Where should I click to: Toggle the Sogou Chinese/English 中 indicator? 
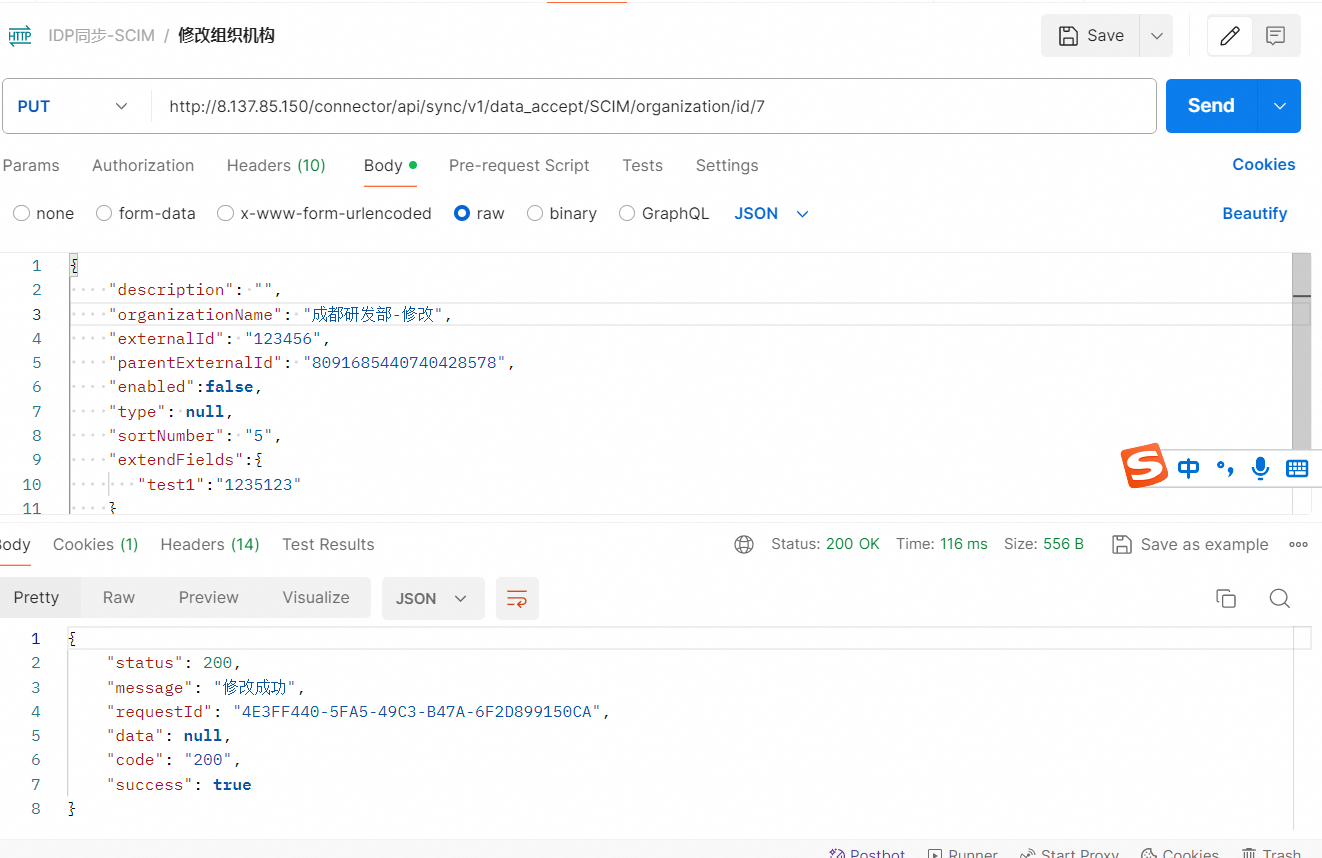pyautogui.click(x=1188, y=468)
